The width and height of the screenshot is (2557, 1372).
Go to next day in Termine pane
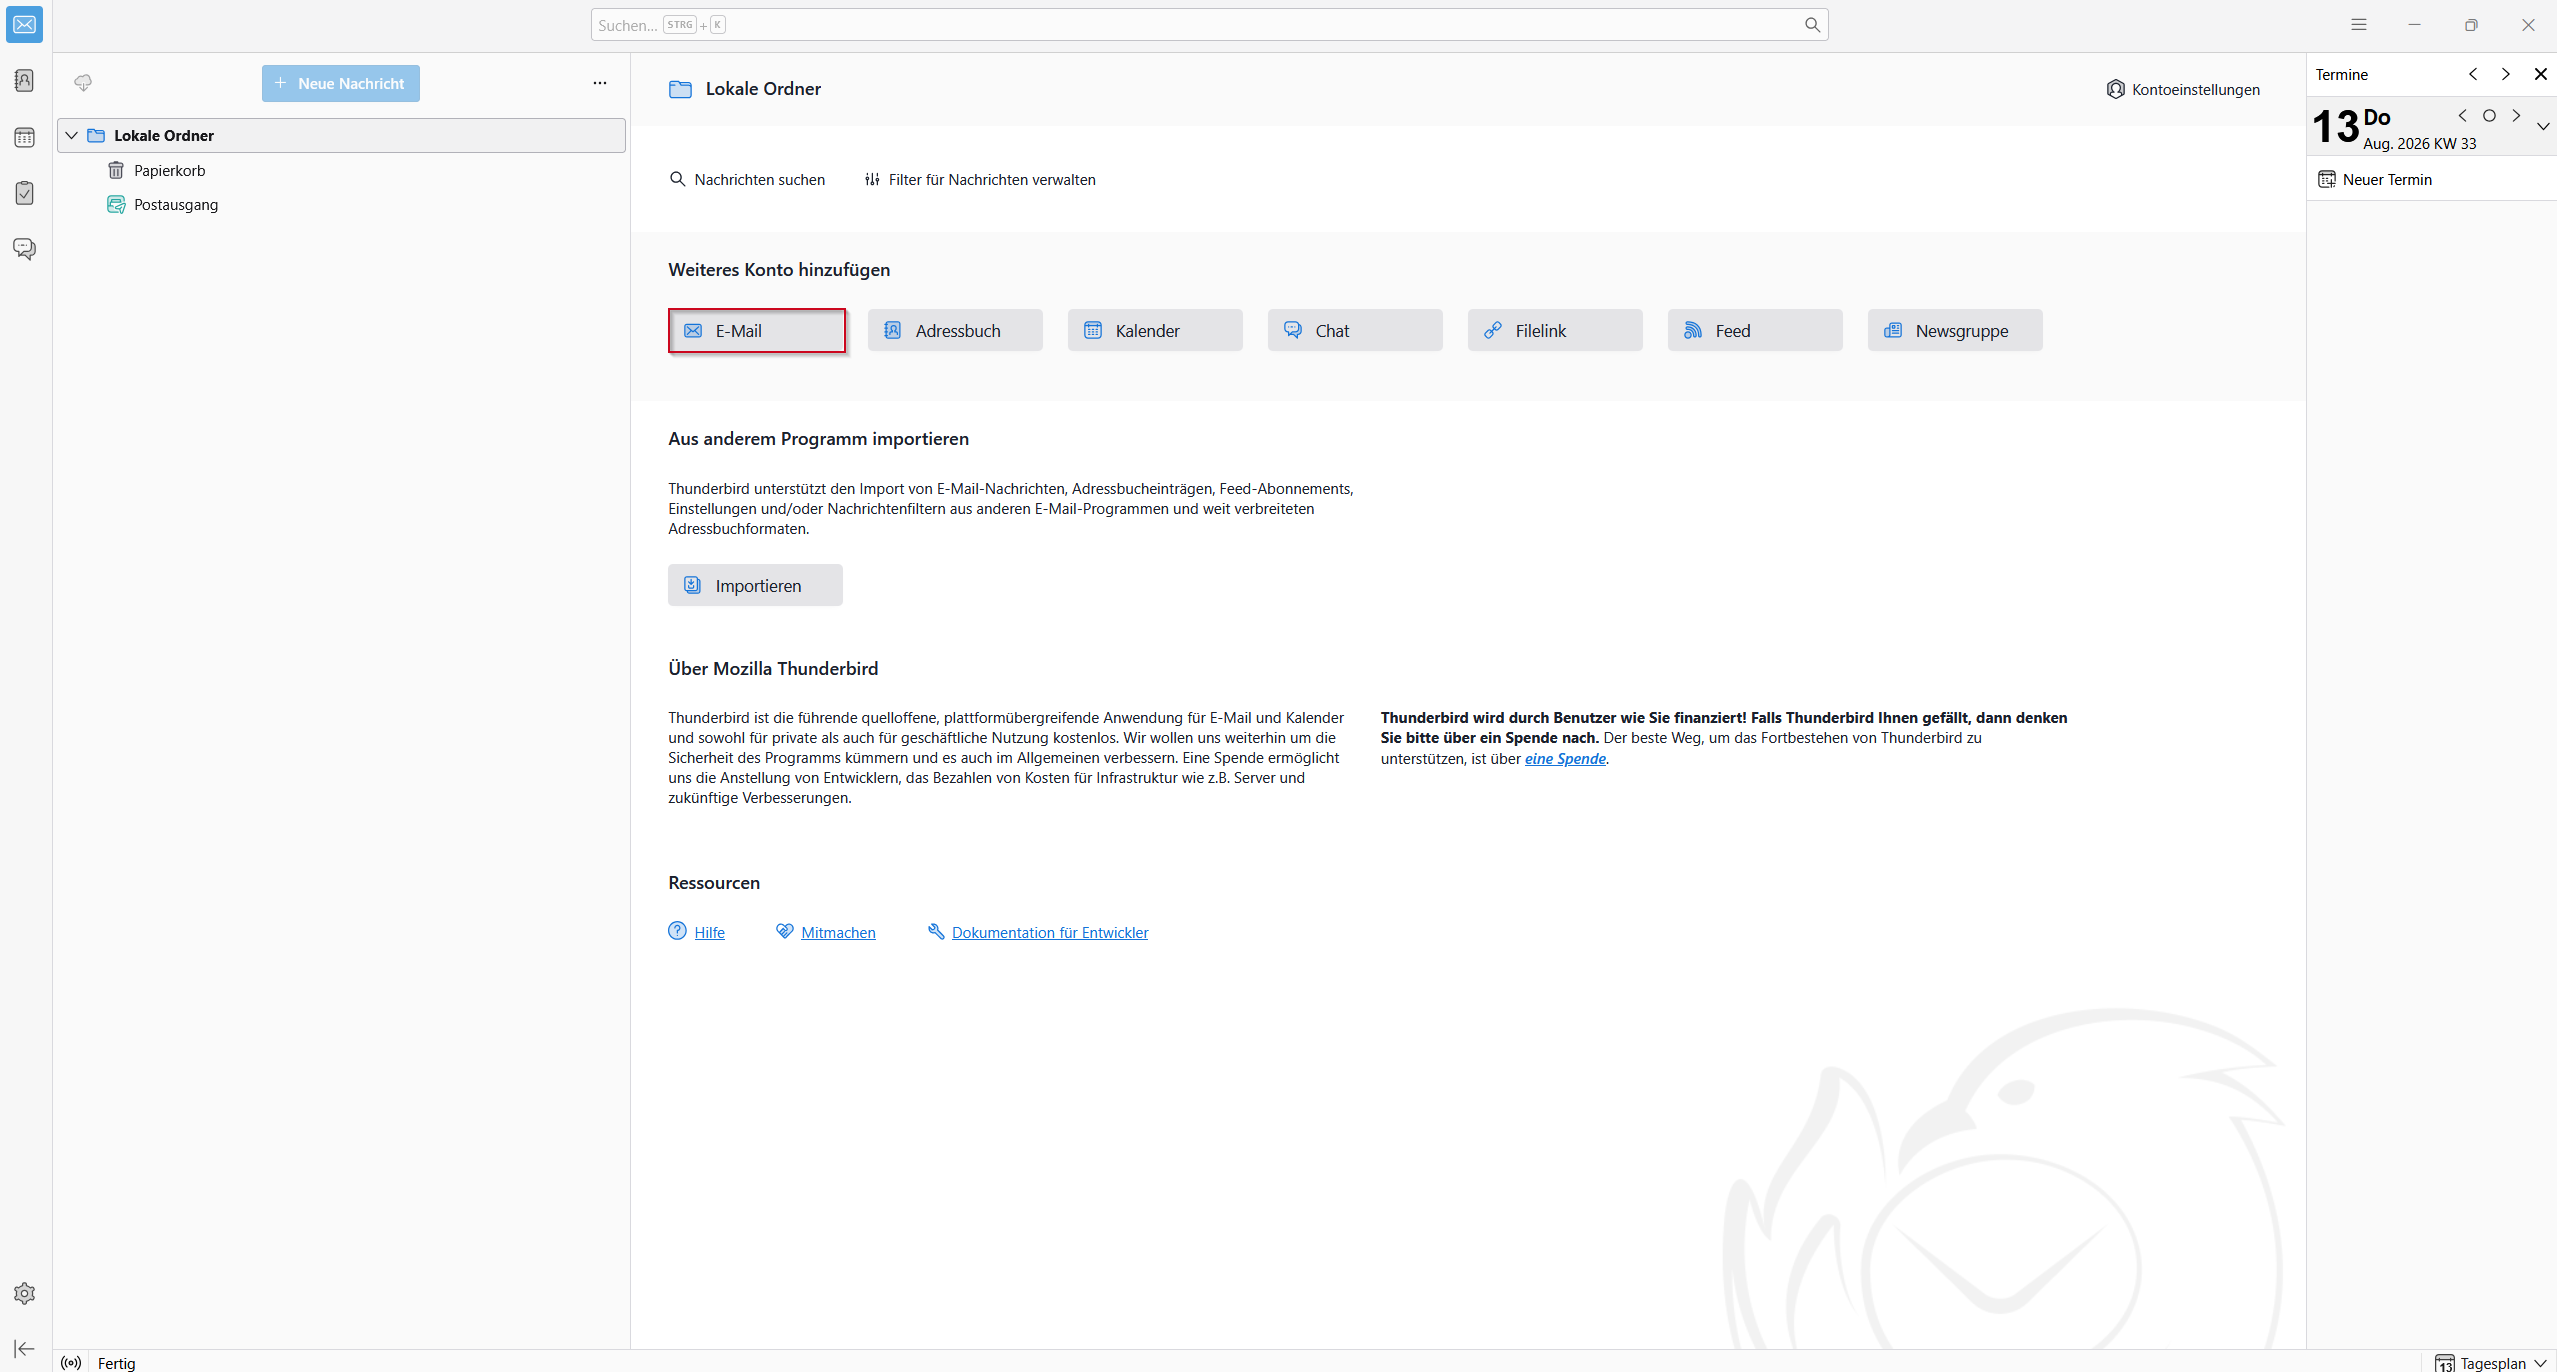coord(2516,116)
